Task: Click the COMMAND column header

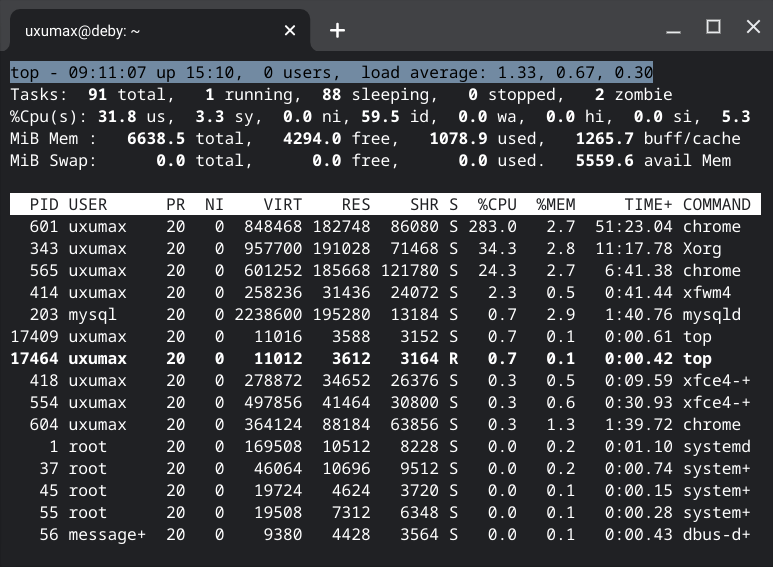Action: coord(716,204)
